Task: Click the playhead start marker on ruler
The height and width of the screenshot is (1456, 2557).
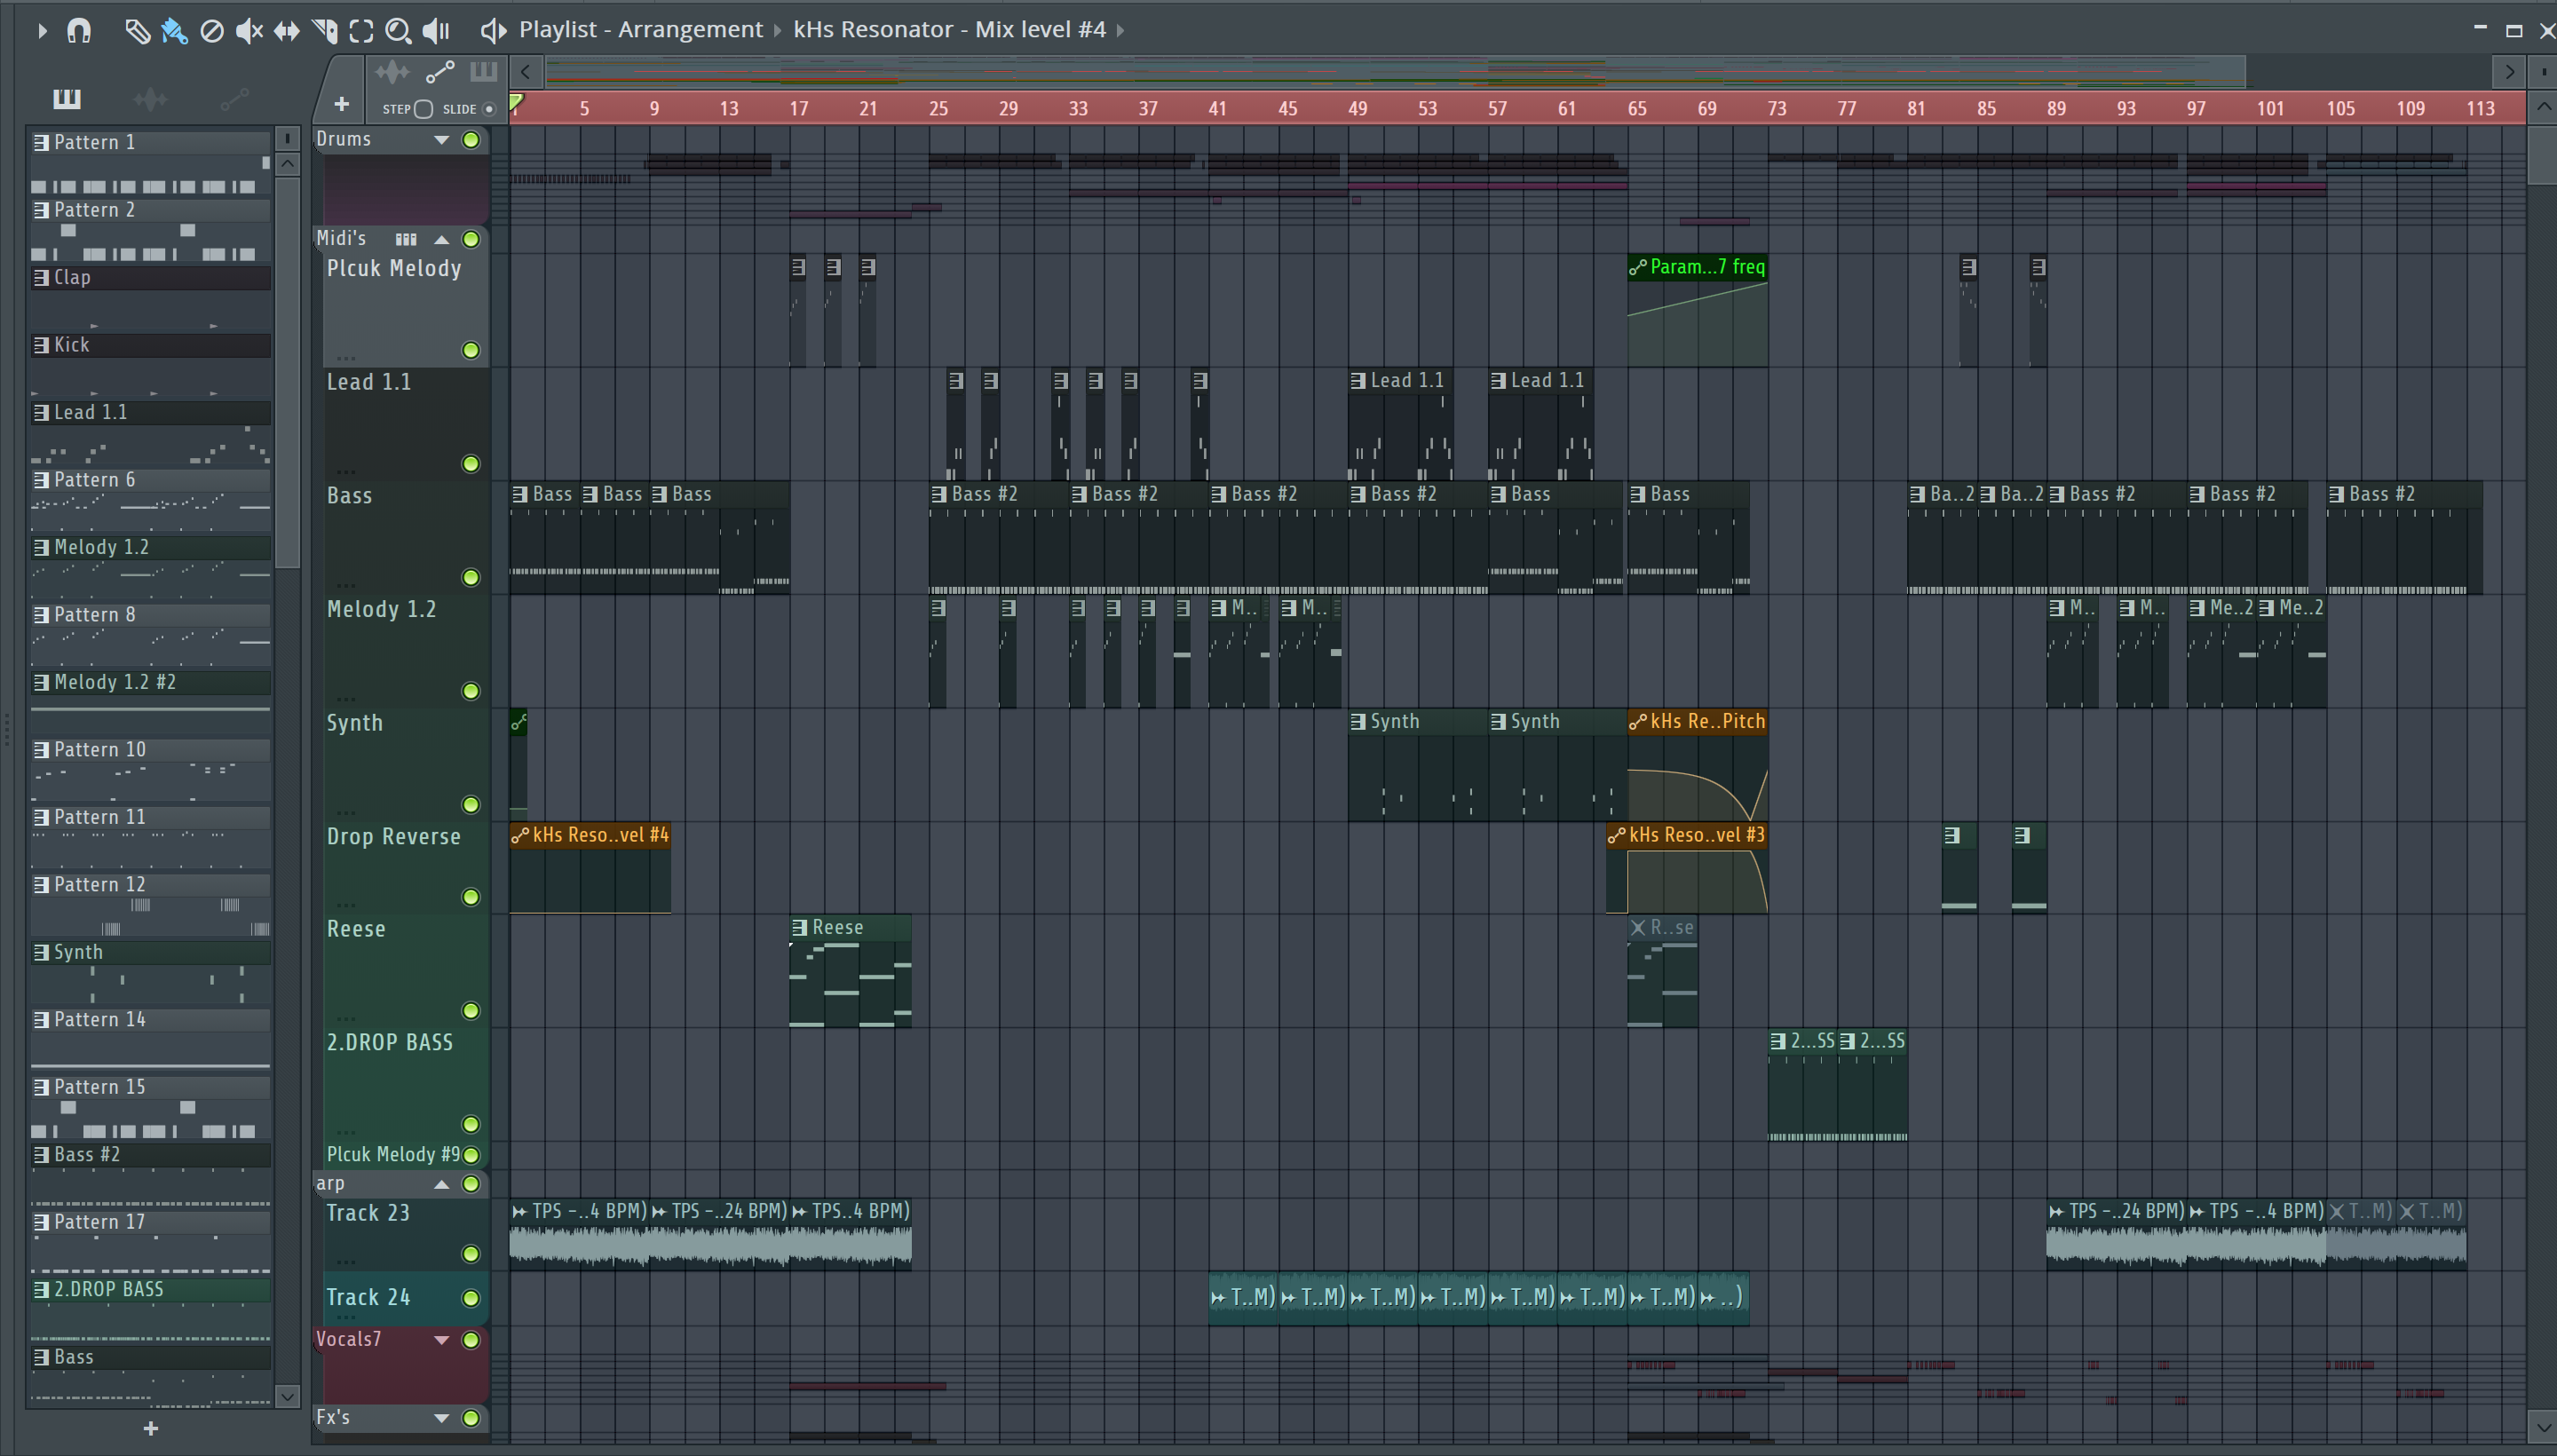Action: pyautogui.click(x=517, y=103)
